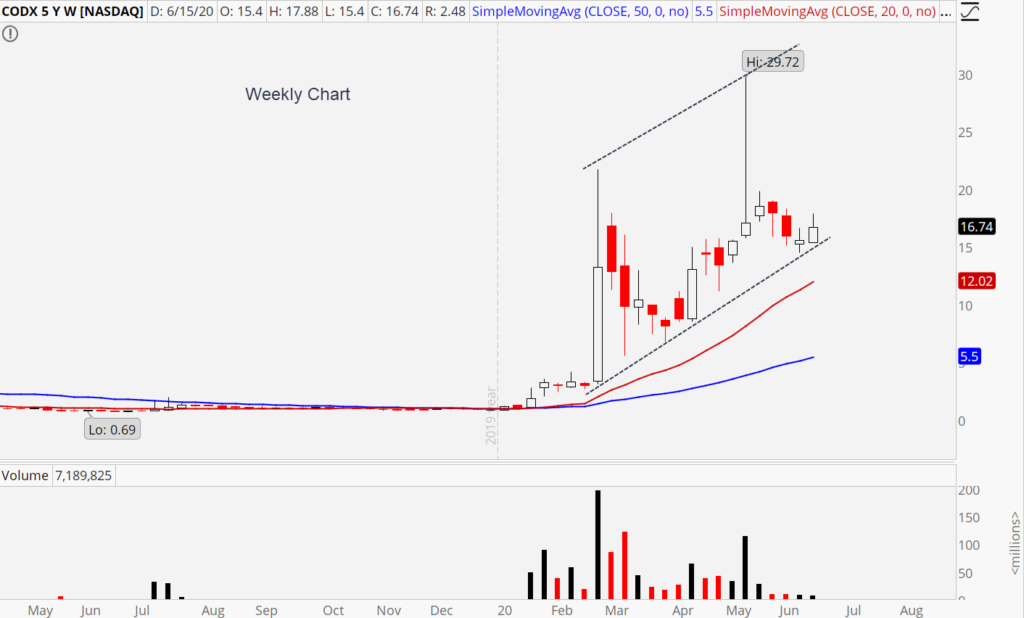Screen dimensions: 1024x618
Task: Click the exclamation info icon on the chart
Action: (x=10, y=34)
